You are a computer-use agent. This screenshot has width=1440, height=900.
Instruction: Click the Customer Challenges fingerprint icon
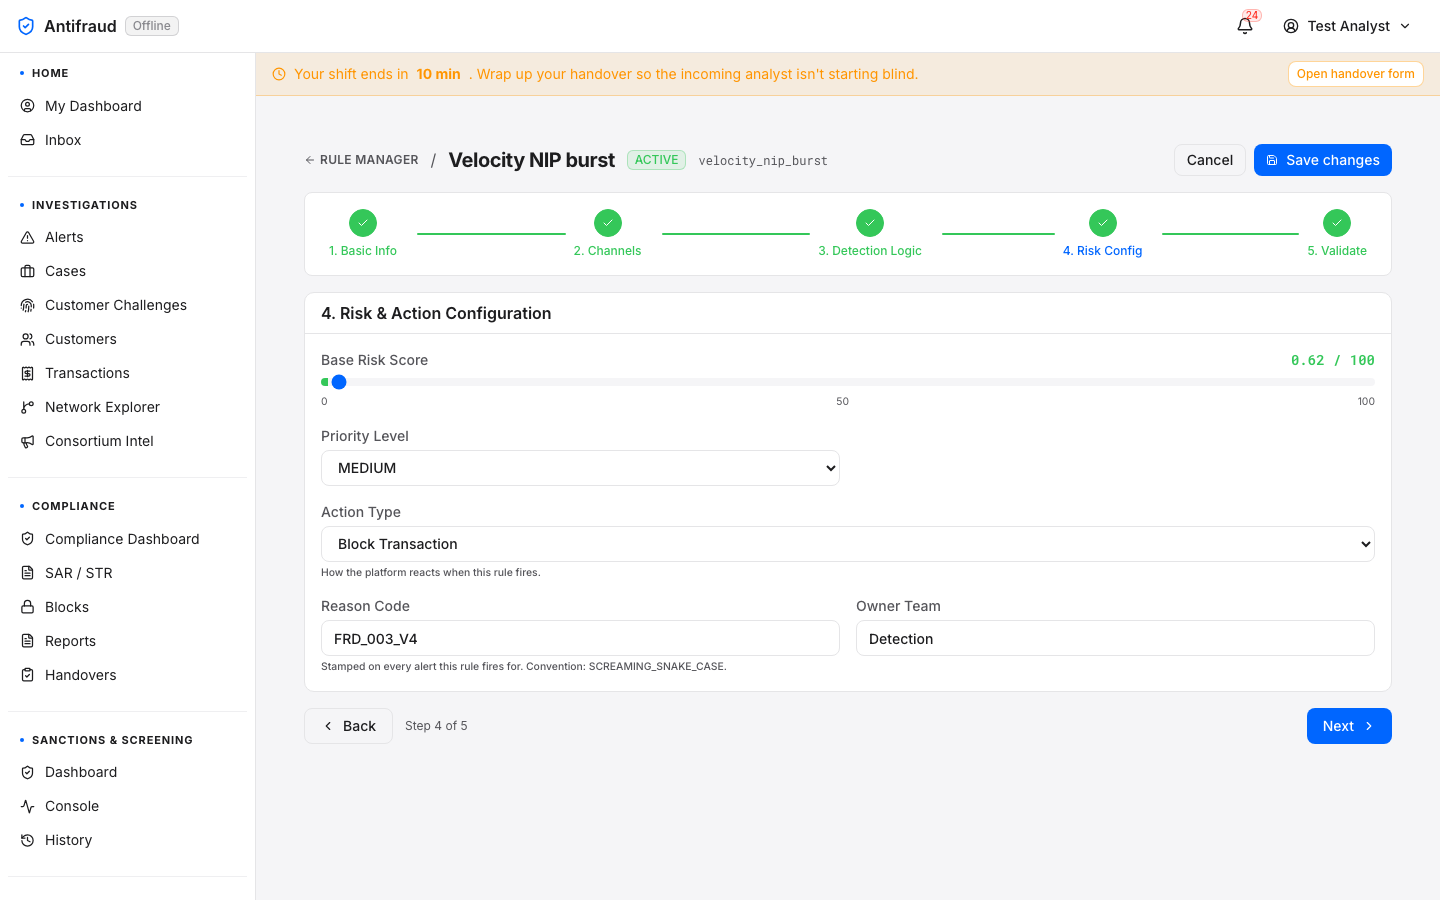click(x=28, y=305)
